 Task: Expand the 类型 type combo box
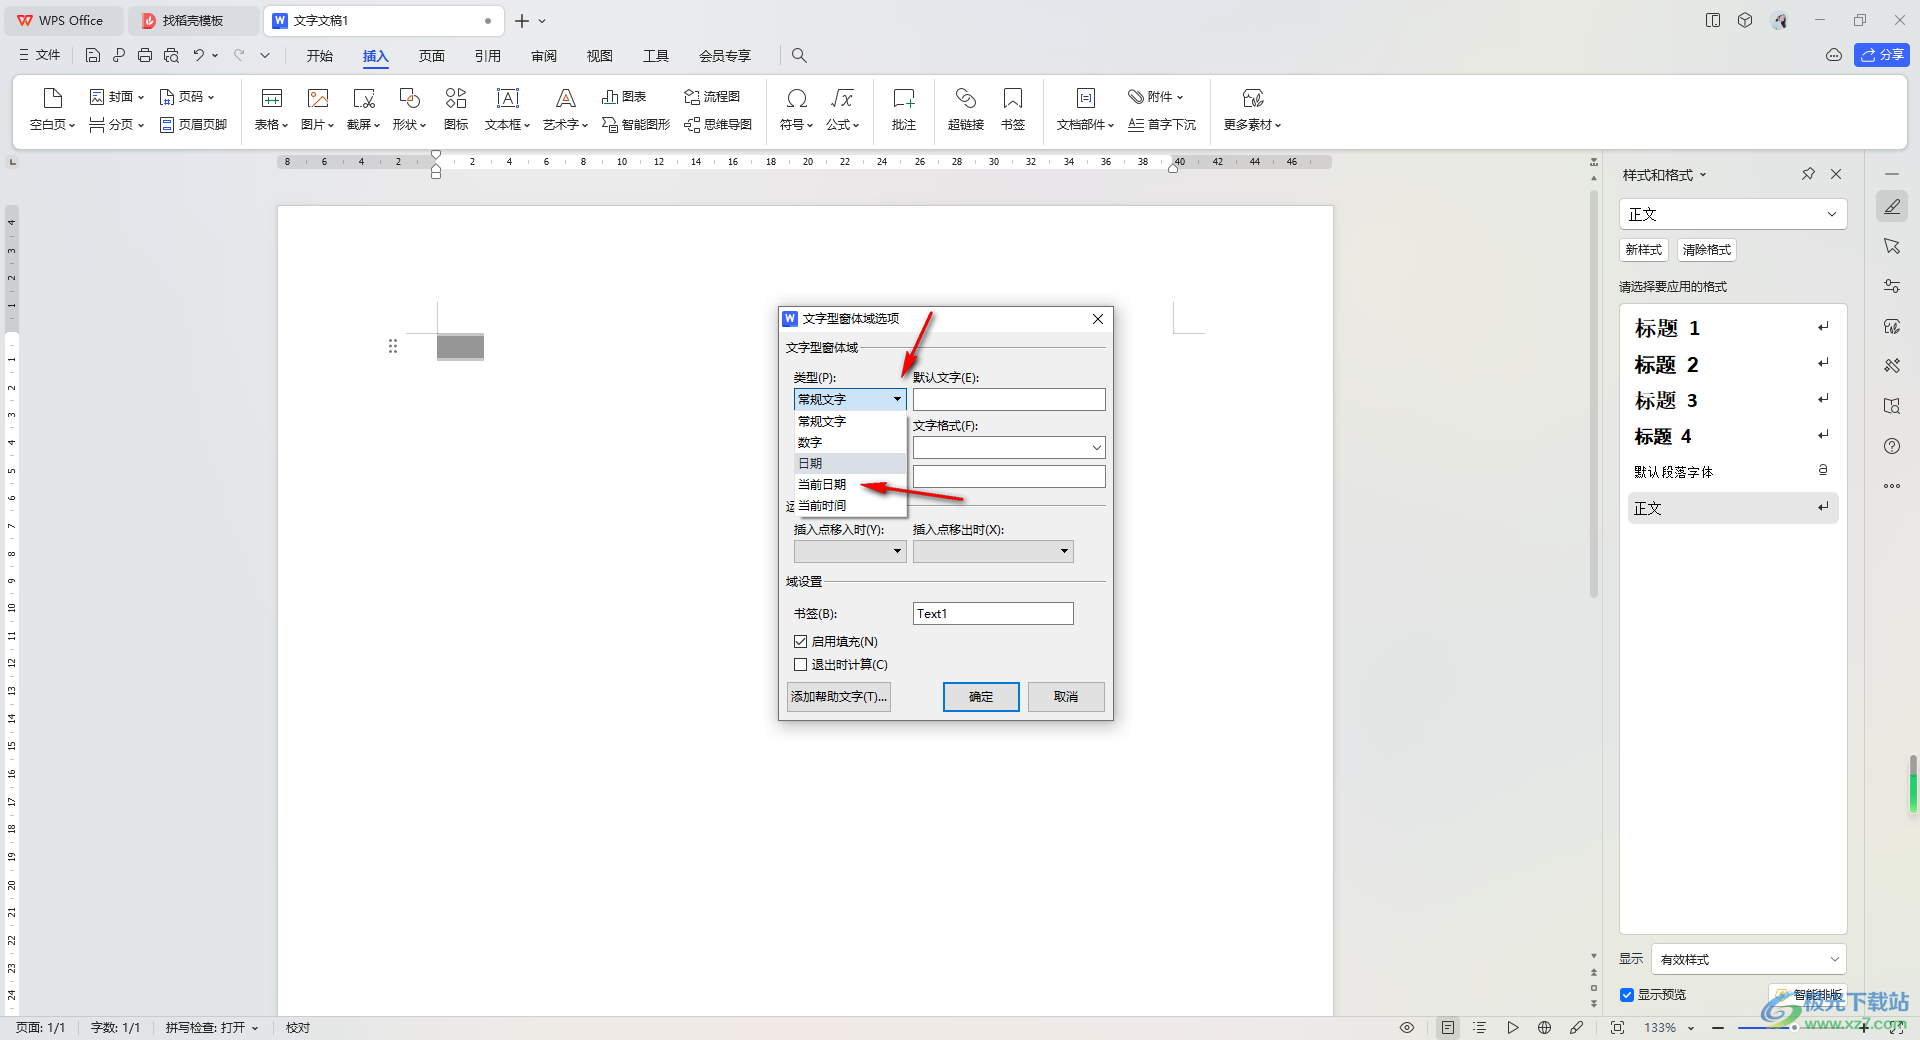click(x=850, y=399)
